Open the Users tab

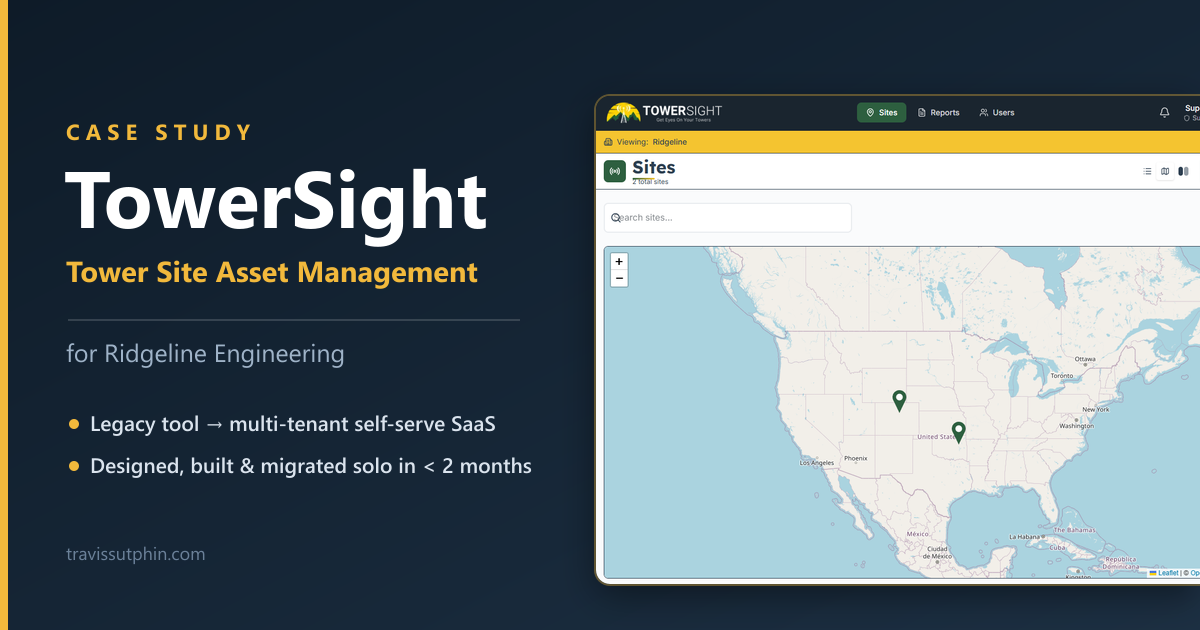click(997, 113)
